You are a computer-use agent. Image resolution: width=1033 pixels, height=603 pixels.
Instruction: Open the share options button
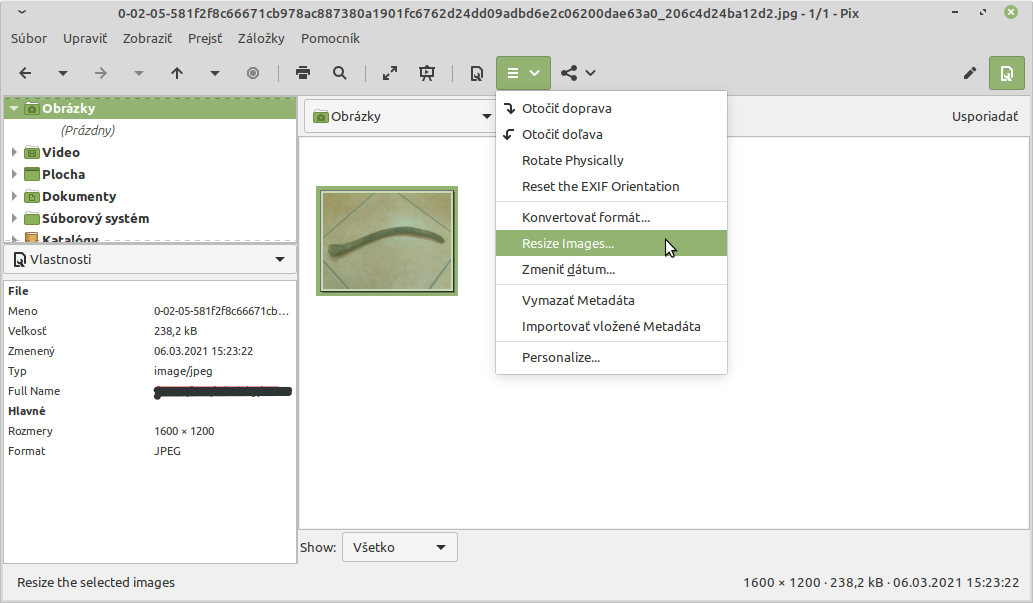click(578, 73)
